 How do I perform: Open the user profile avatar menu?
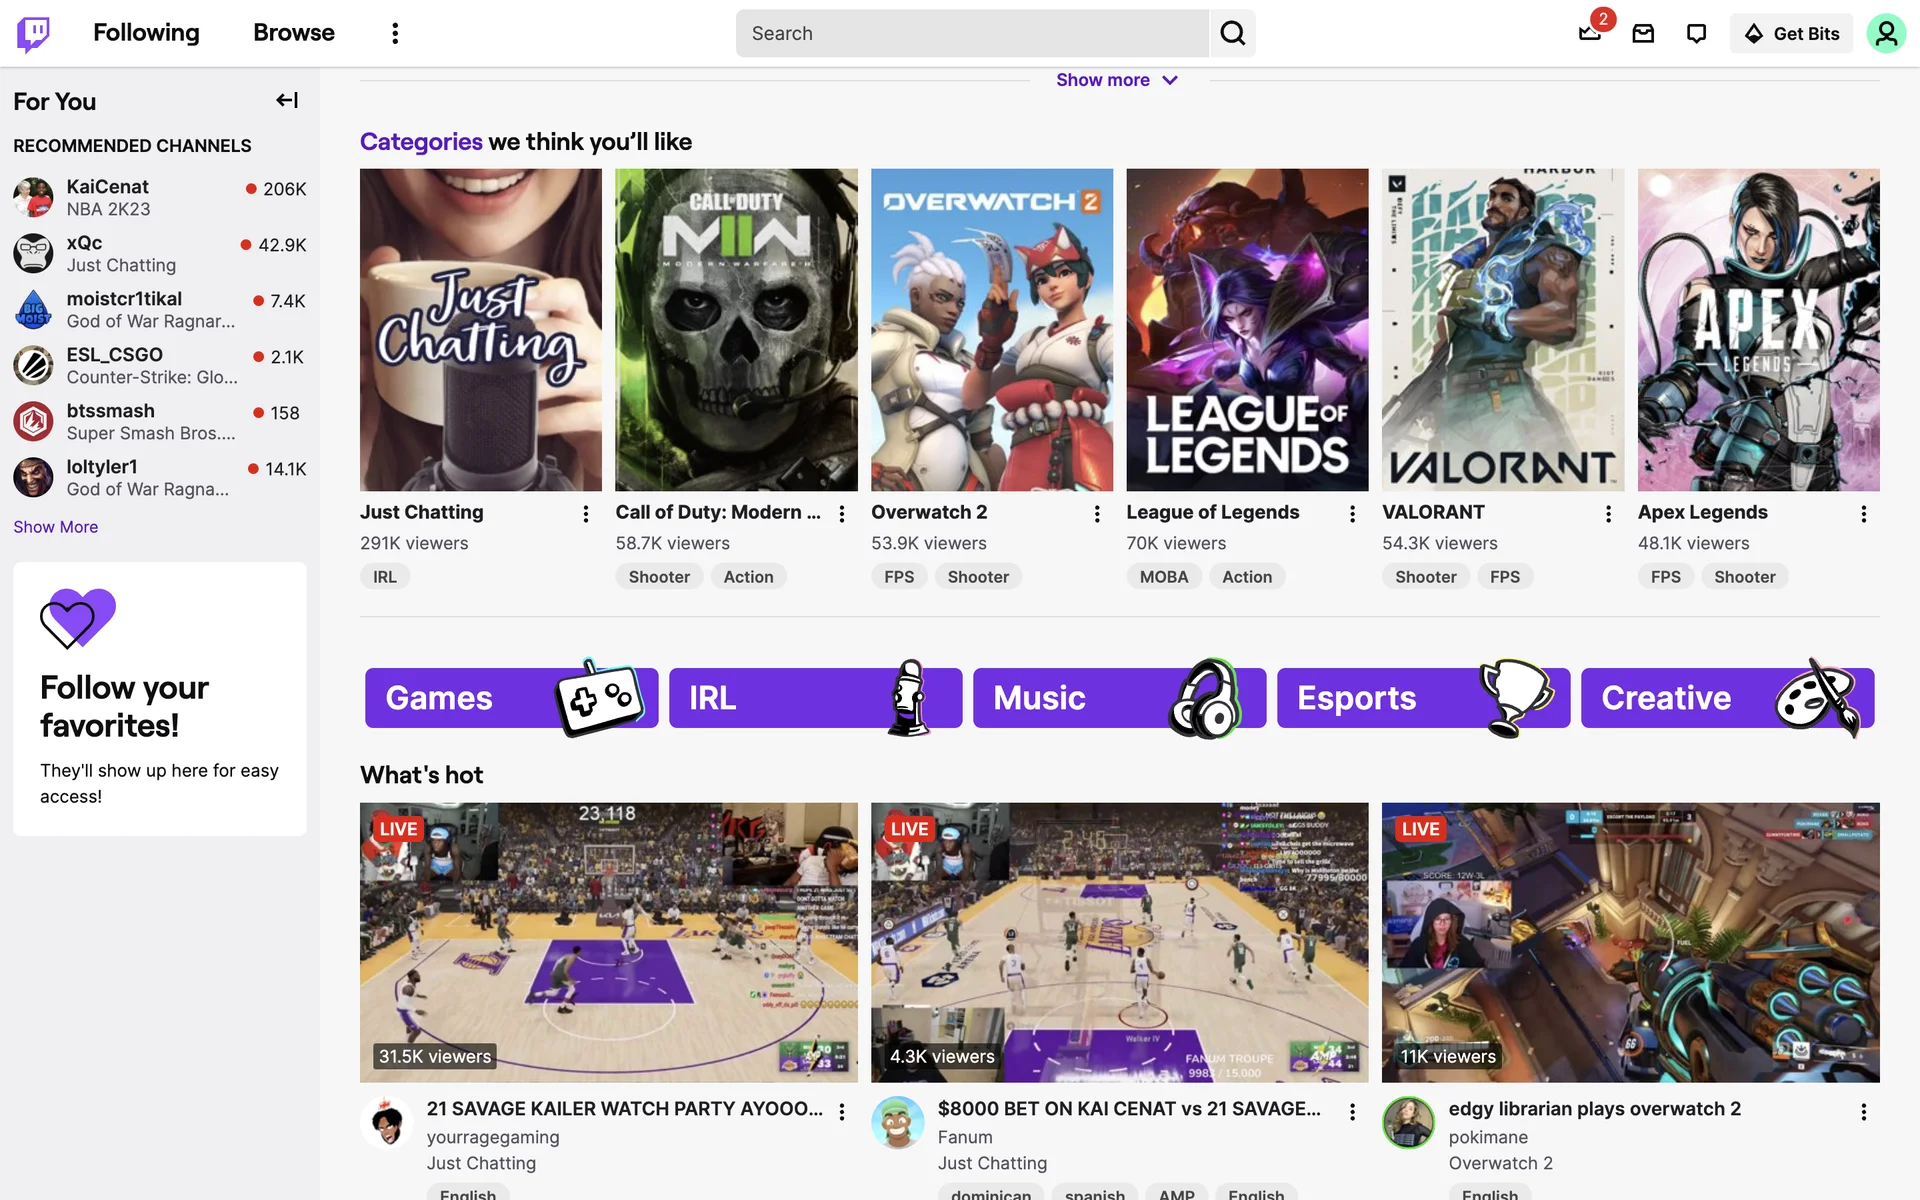click(x=1885, y=34)
